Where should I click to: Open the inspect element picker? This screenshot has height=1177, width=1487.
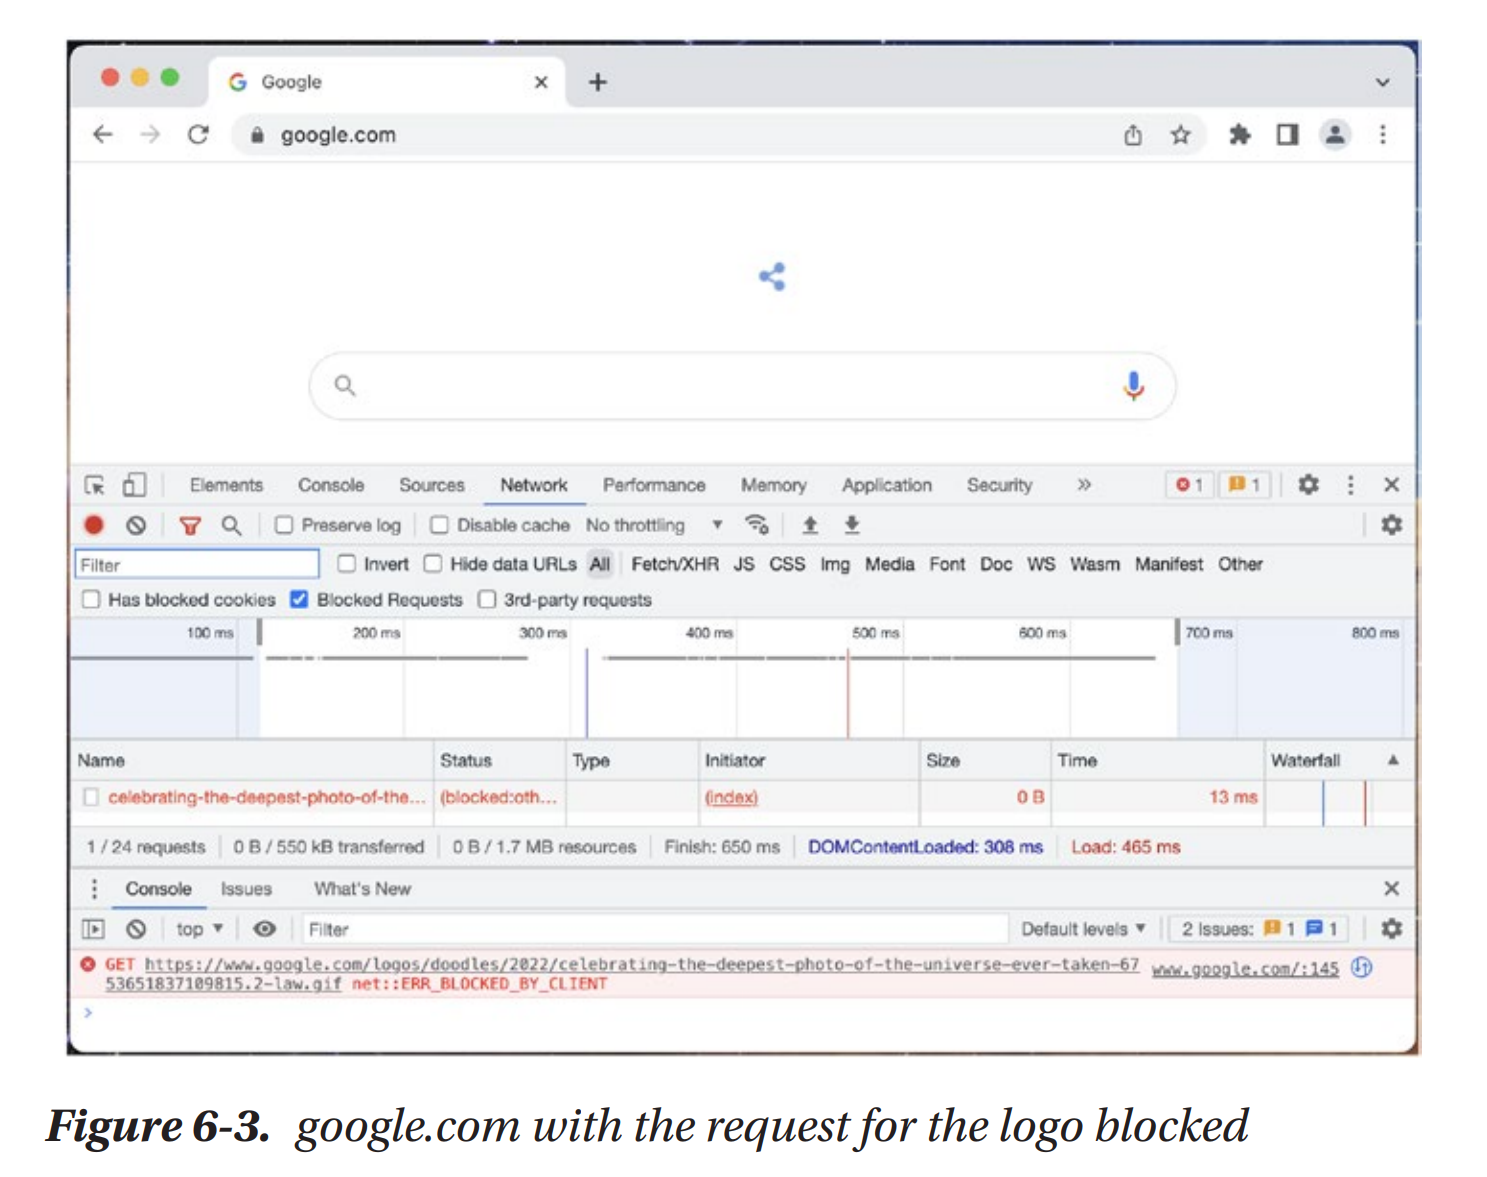pyautogui.click(x=95, y=485)
